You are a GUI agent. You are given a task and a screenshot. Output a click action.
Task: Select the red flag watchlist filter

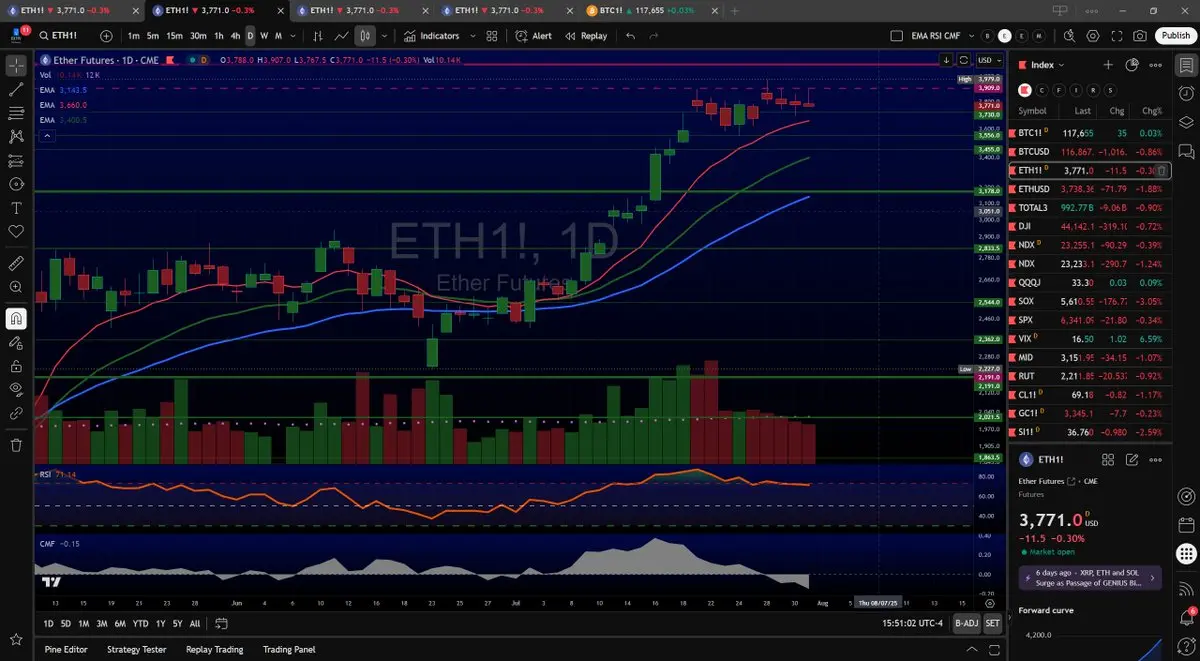click(1025, 89)
